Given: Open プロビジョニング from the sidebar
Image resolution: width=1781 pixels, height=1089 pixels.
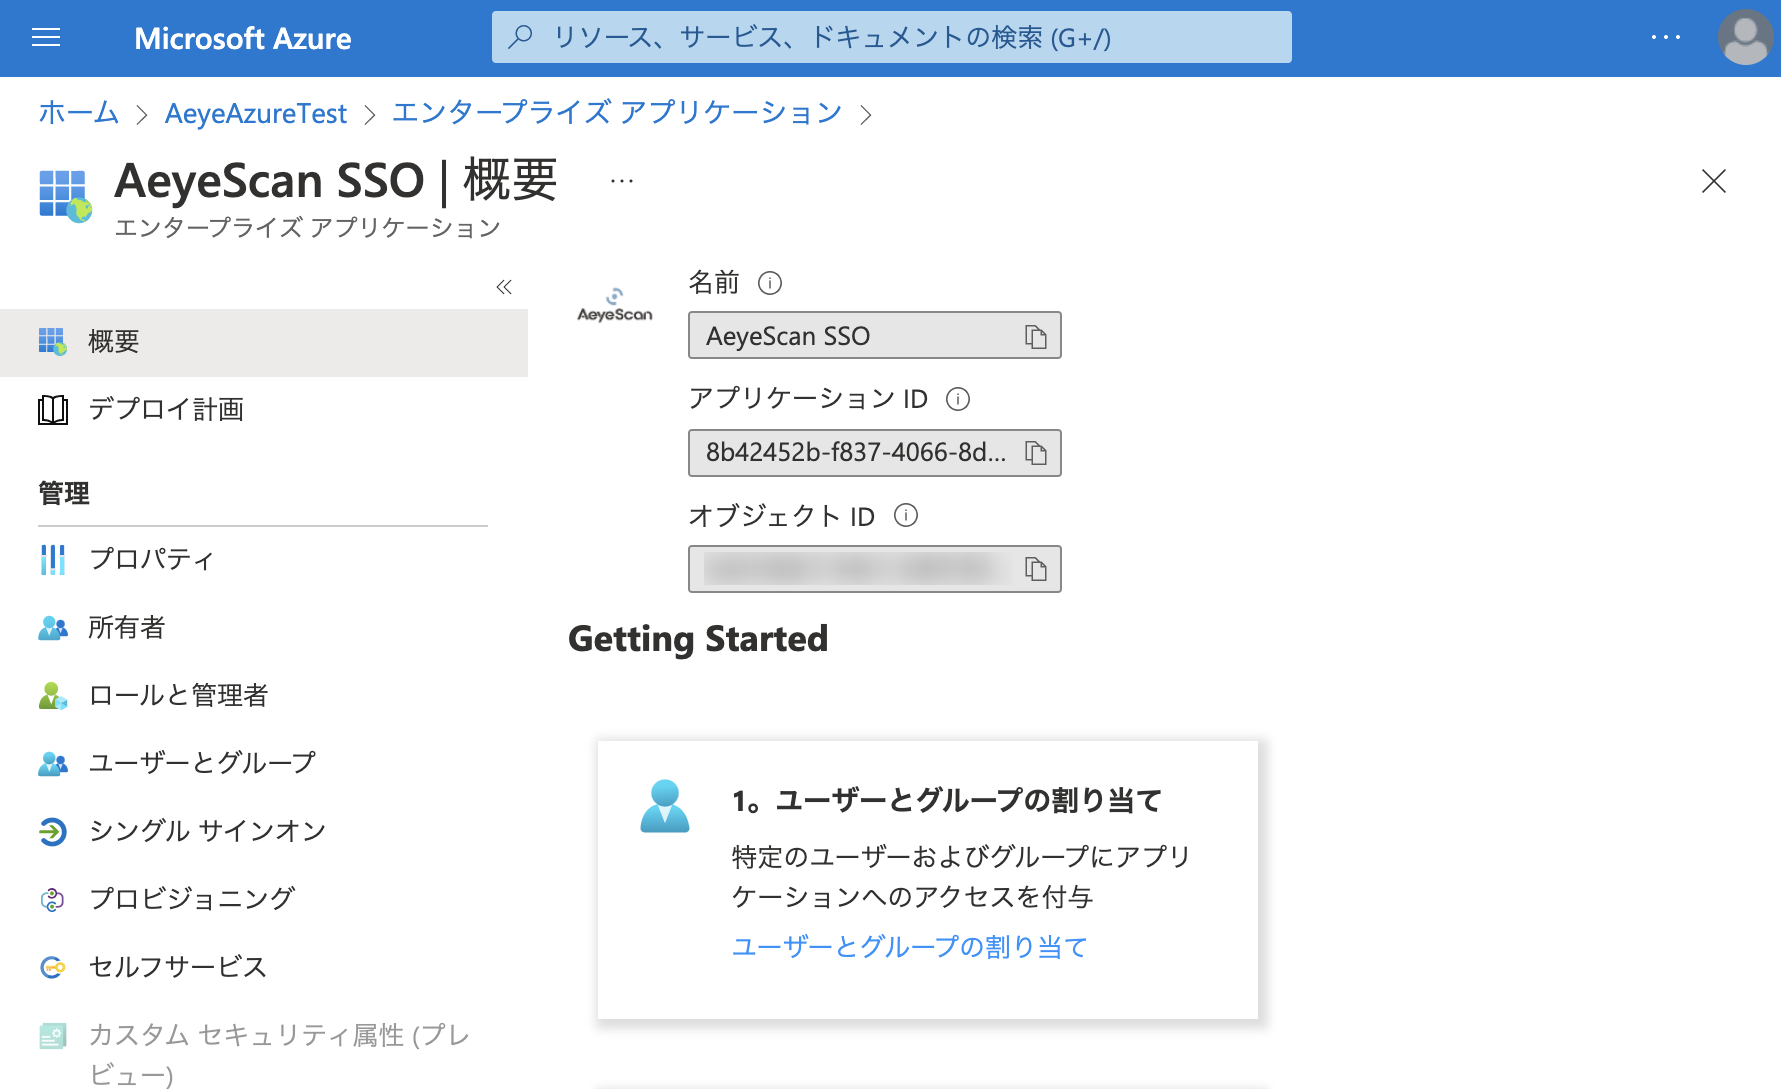Looking at the screenshot, I should (x=191, y=899).
